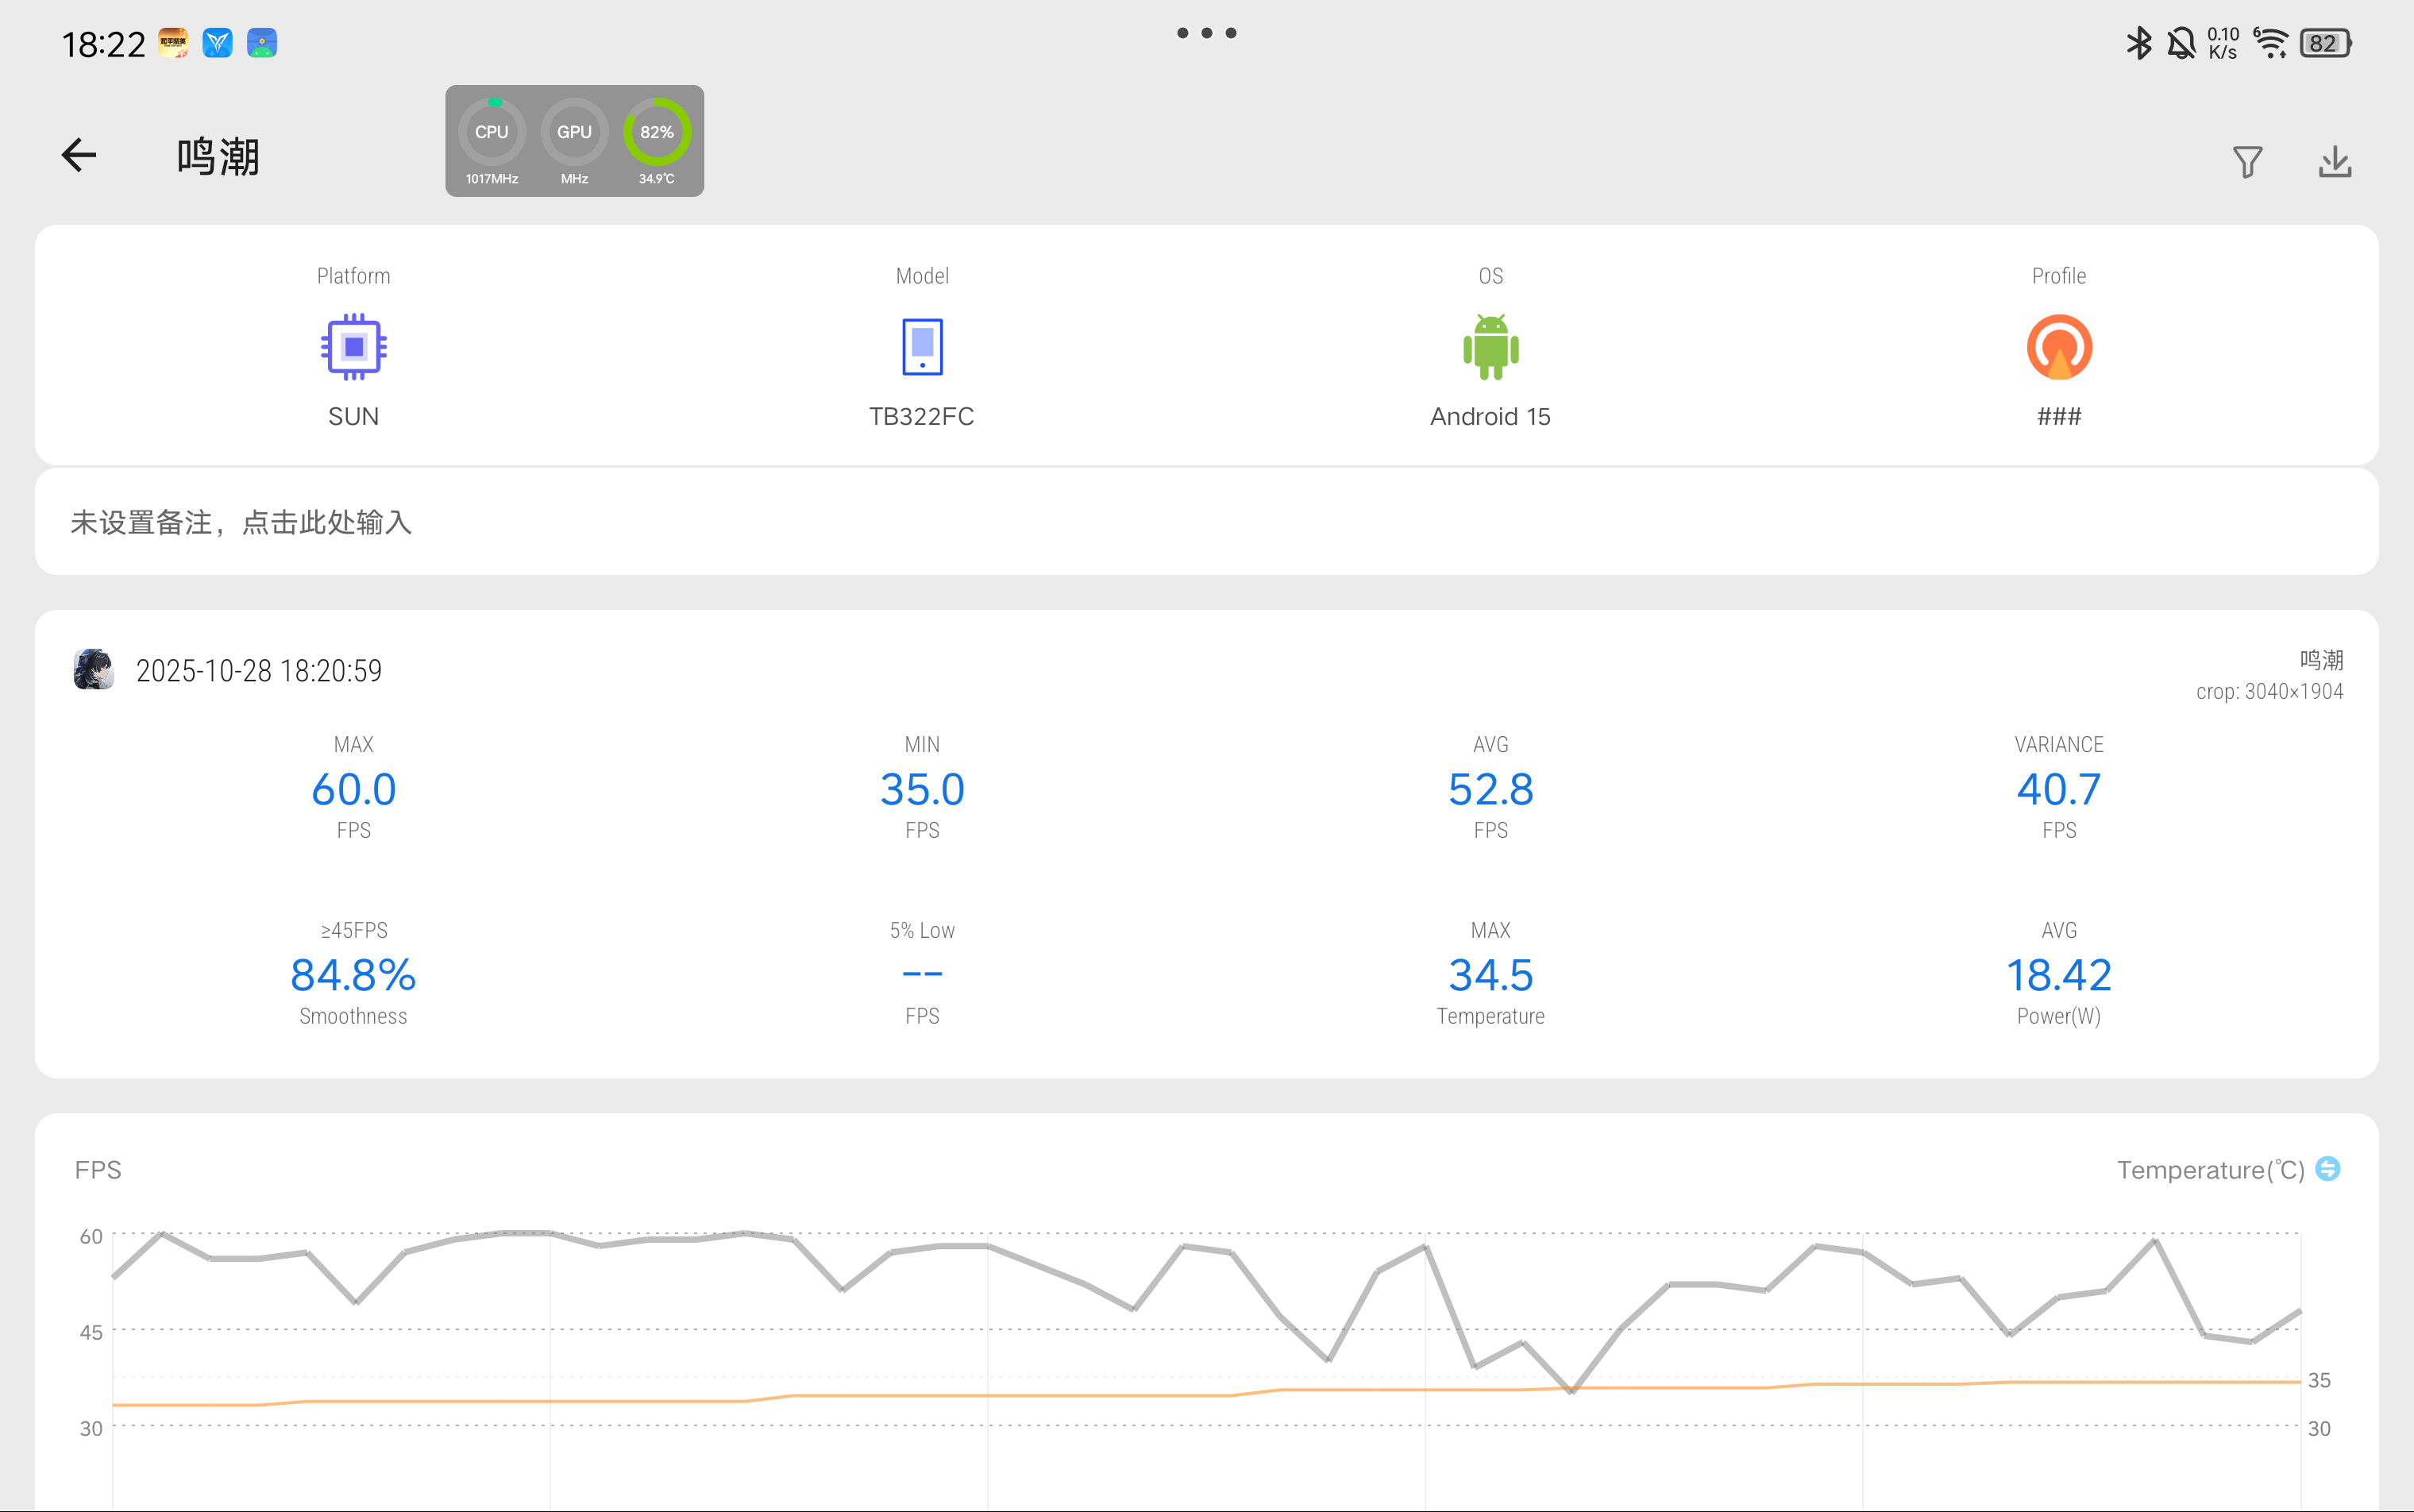The image size is (2414, 1512).
Task: Click the 18.42 average Power value
Action: pos(2059,975)
